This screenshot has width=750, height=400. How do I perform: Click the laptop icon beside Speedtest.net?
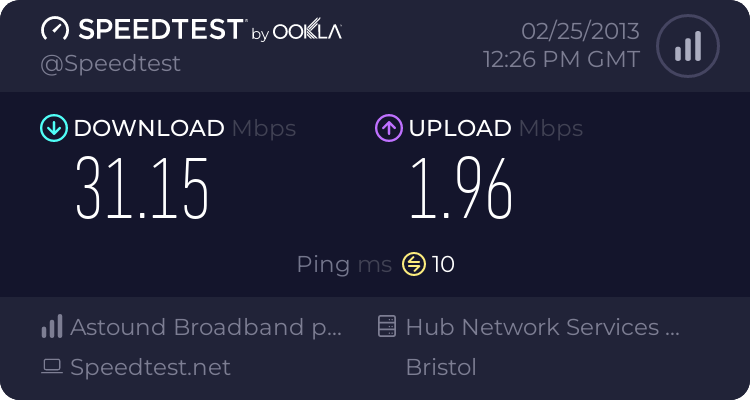click(52, 367)
